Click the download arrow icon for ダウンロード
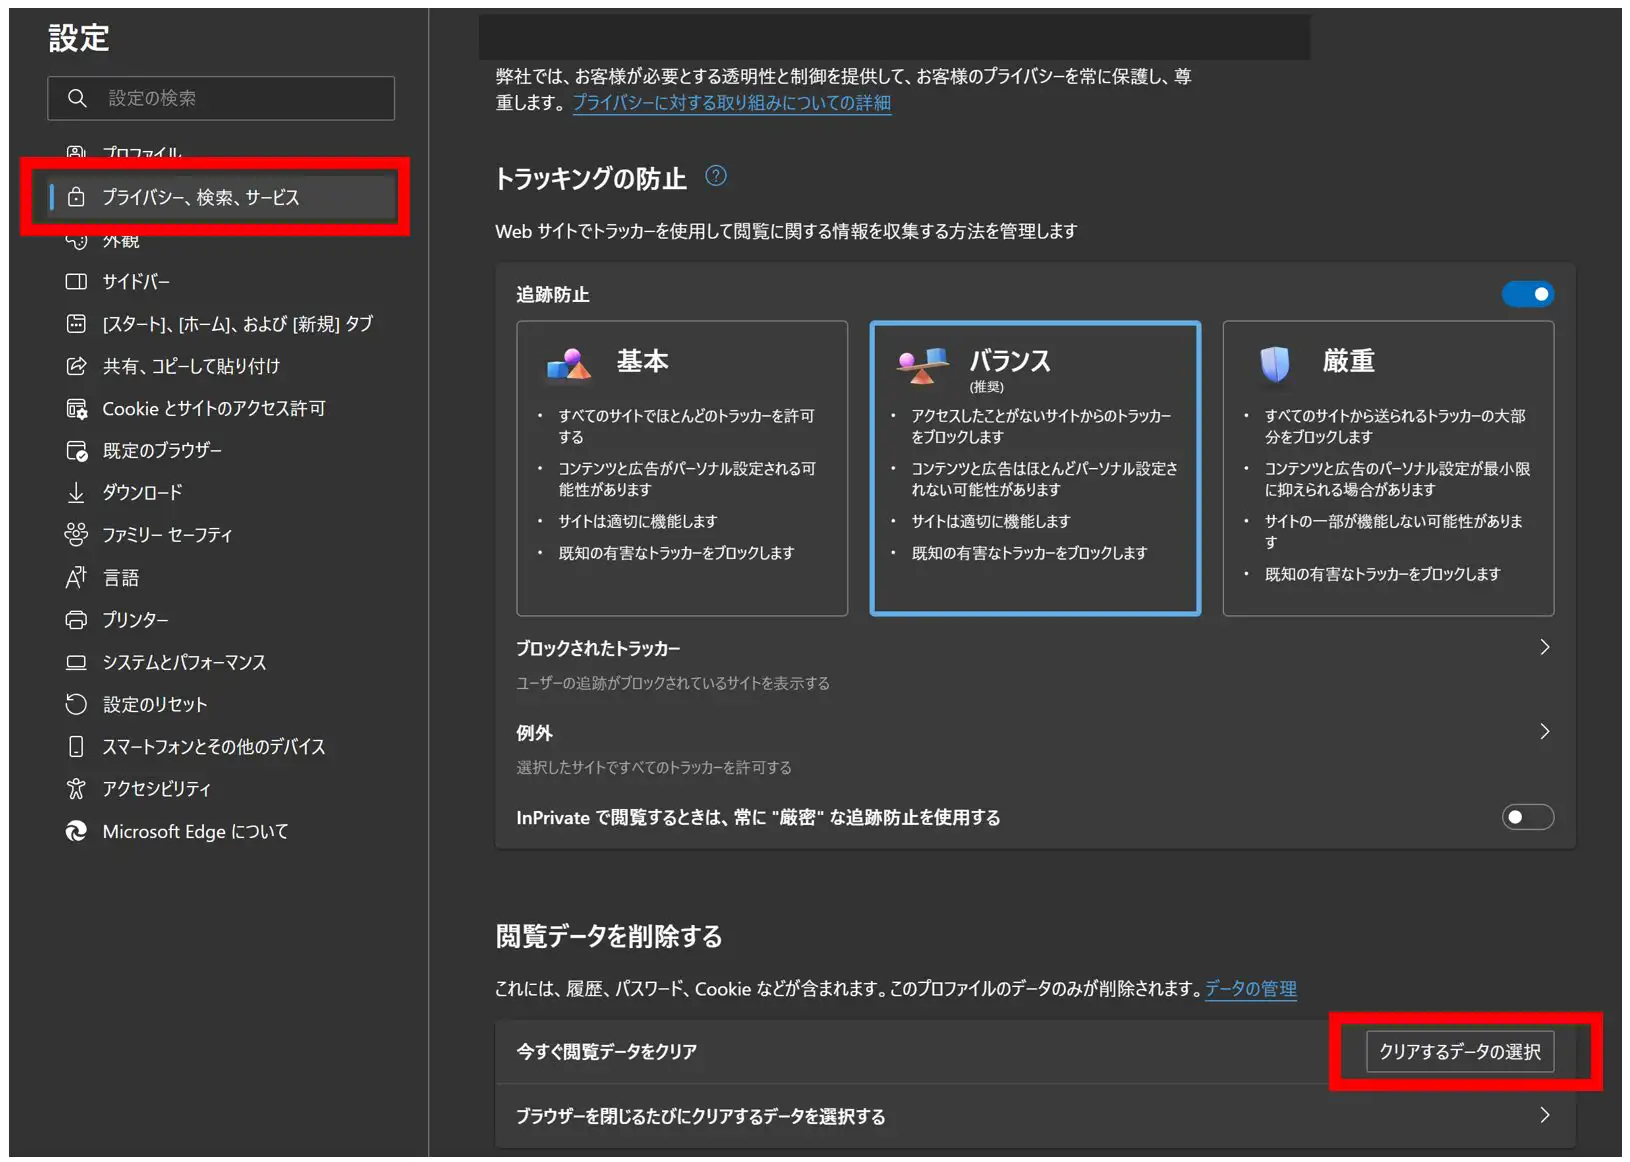Image resolution: width=1630 pixels, height=1162 pixels. point(76,493)
